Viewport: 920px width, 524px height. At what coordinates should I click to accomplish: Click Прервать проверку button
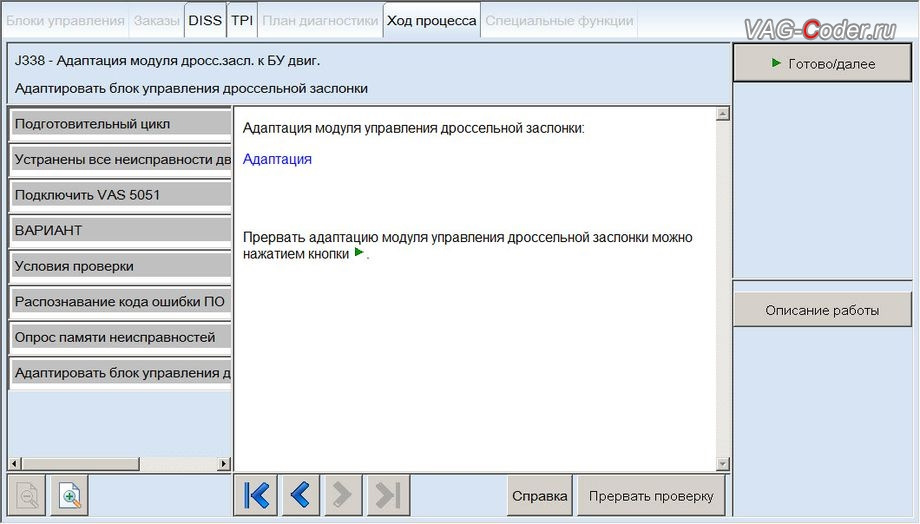tap(651, 496)
